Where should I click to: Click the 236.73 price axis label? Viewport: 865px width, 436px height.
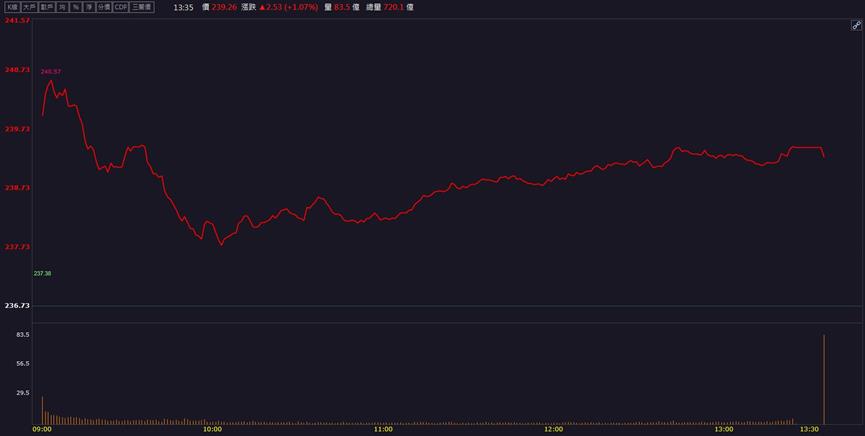coord(18,306)
